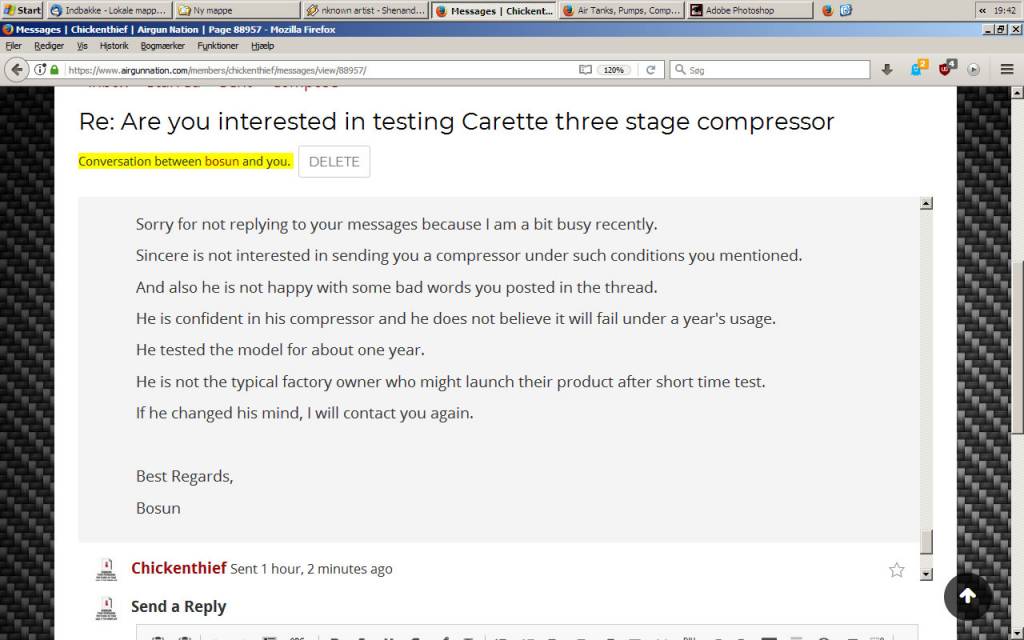Image resolution: width=1024 pixels, height=640 pixels.
Task: Switch to the Air Tanks, Pumps tab
Action: point(621,10)
